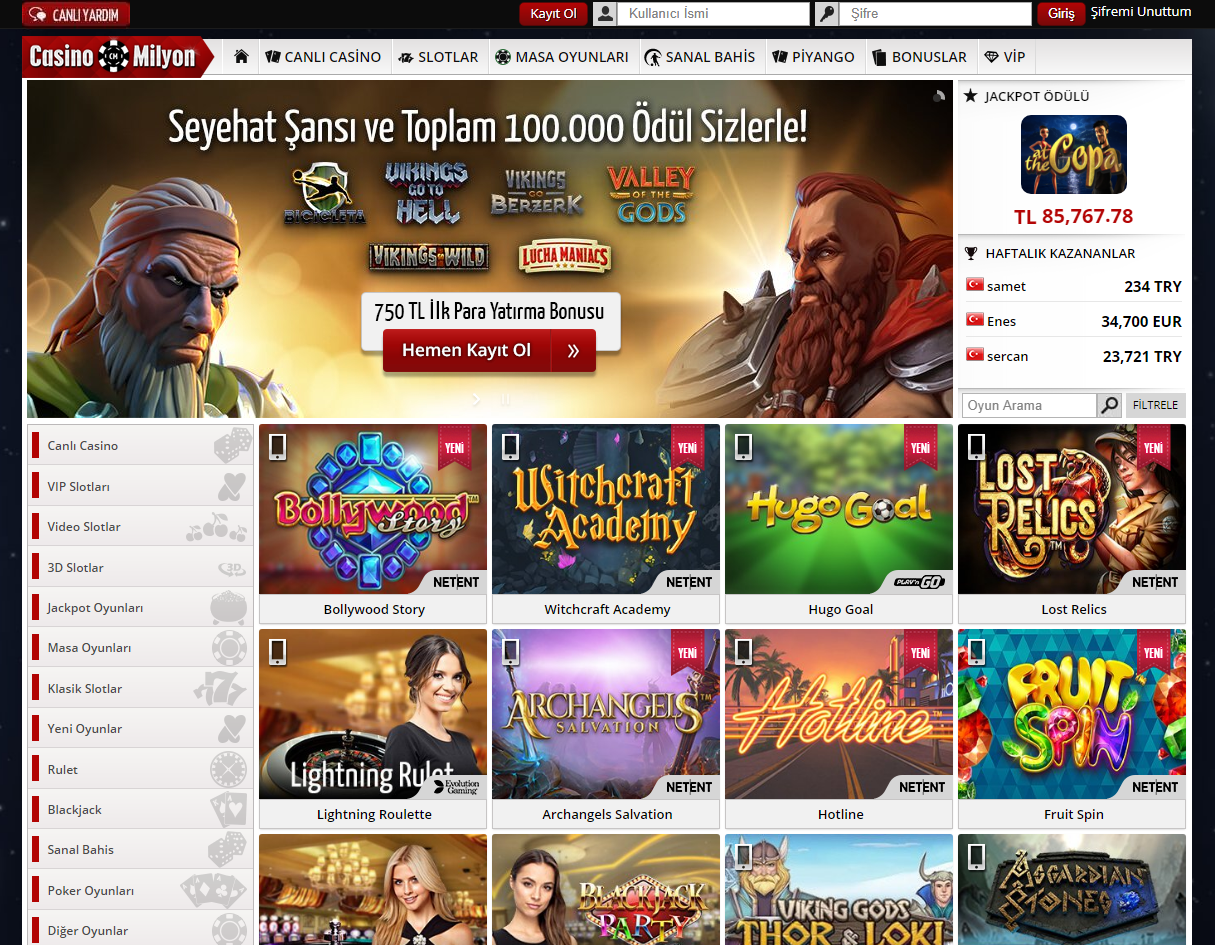Open the Lightning Roulette game thumbnail

pos(373,714)
